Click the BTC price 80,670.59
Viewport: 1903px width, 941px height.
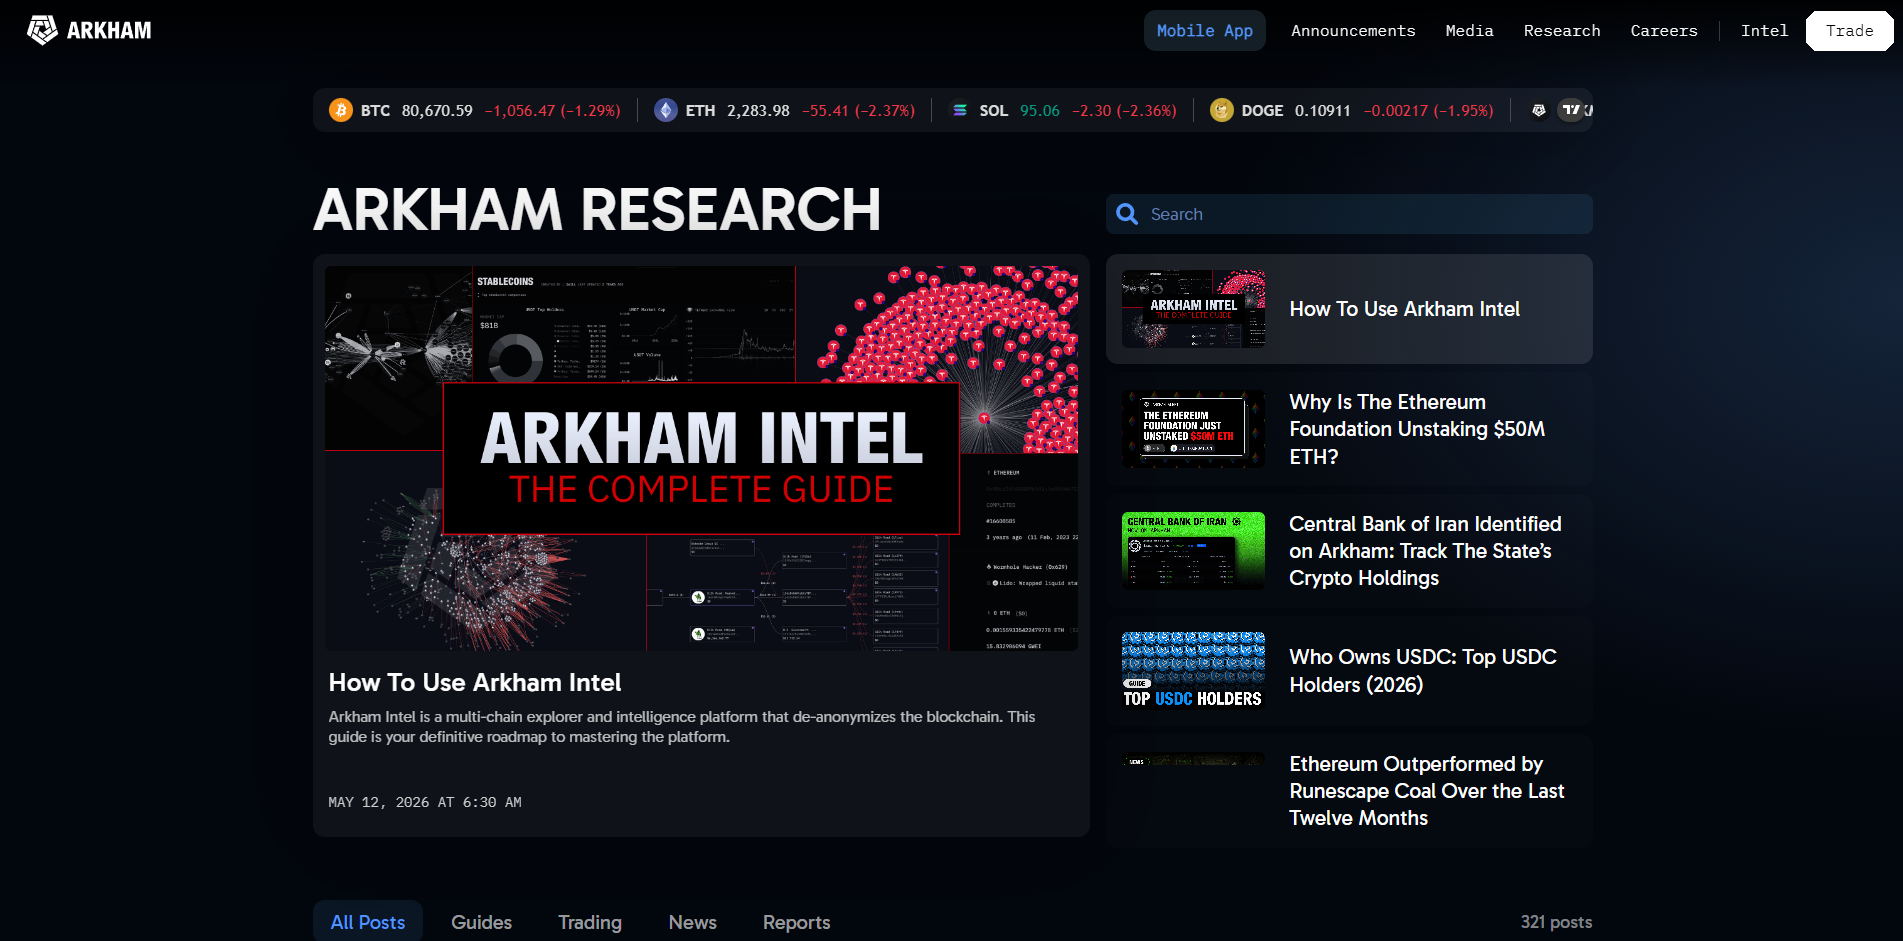coord(437,110)
